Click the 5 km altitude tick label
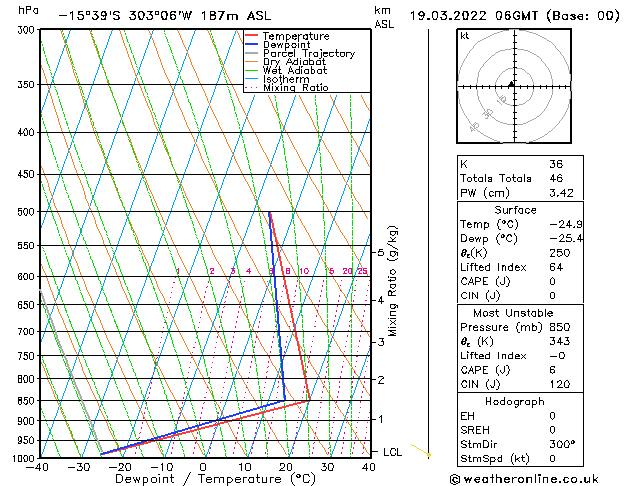The image size is (629, 486). tap(381, 253)
